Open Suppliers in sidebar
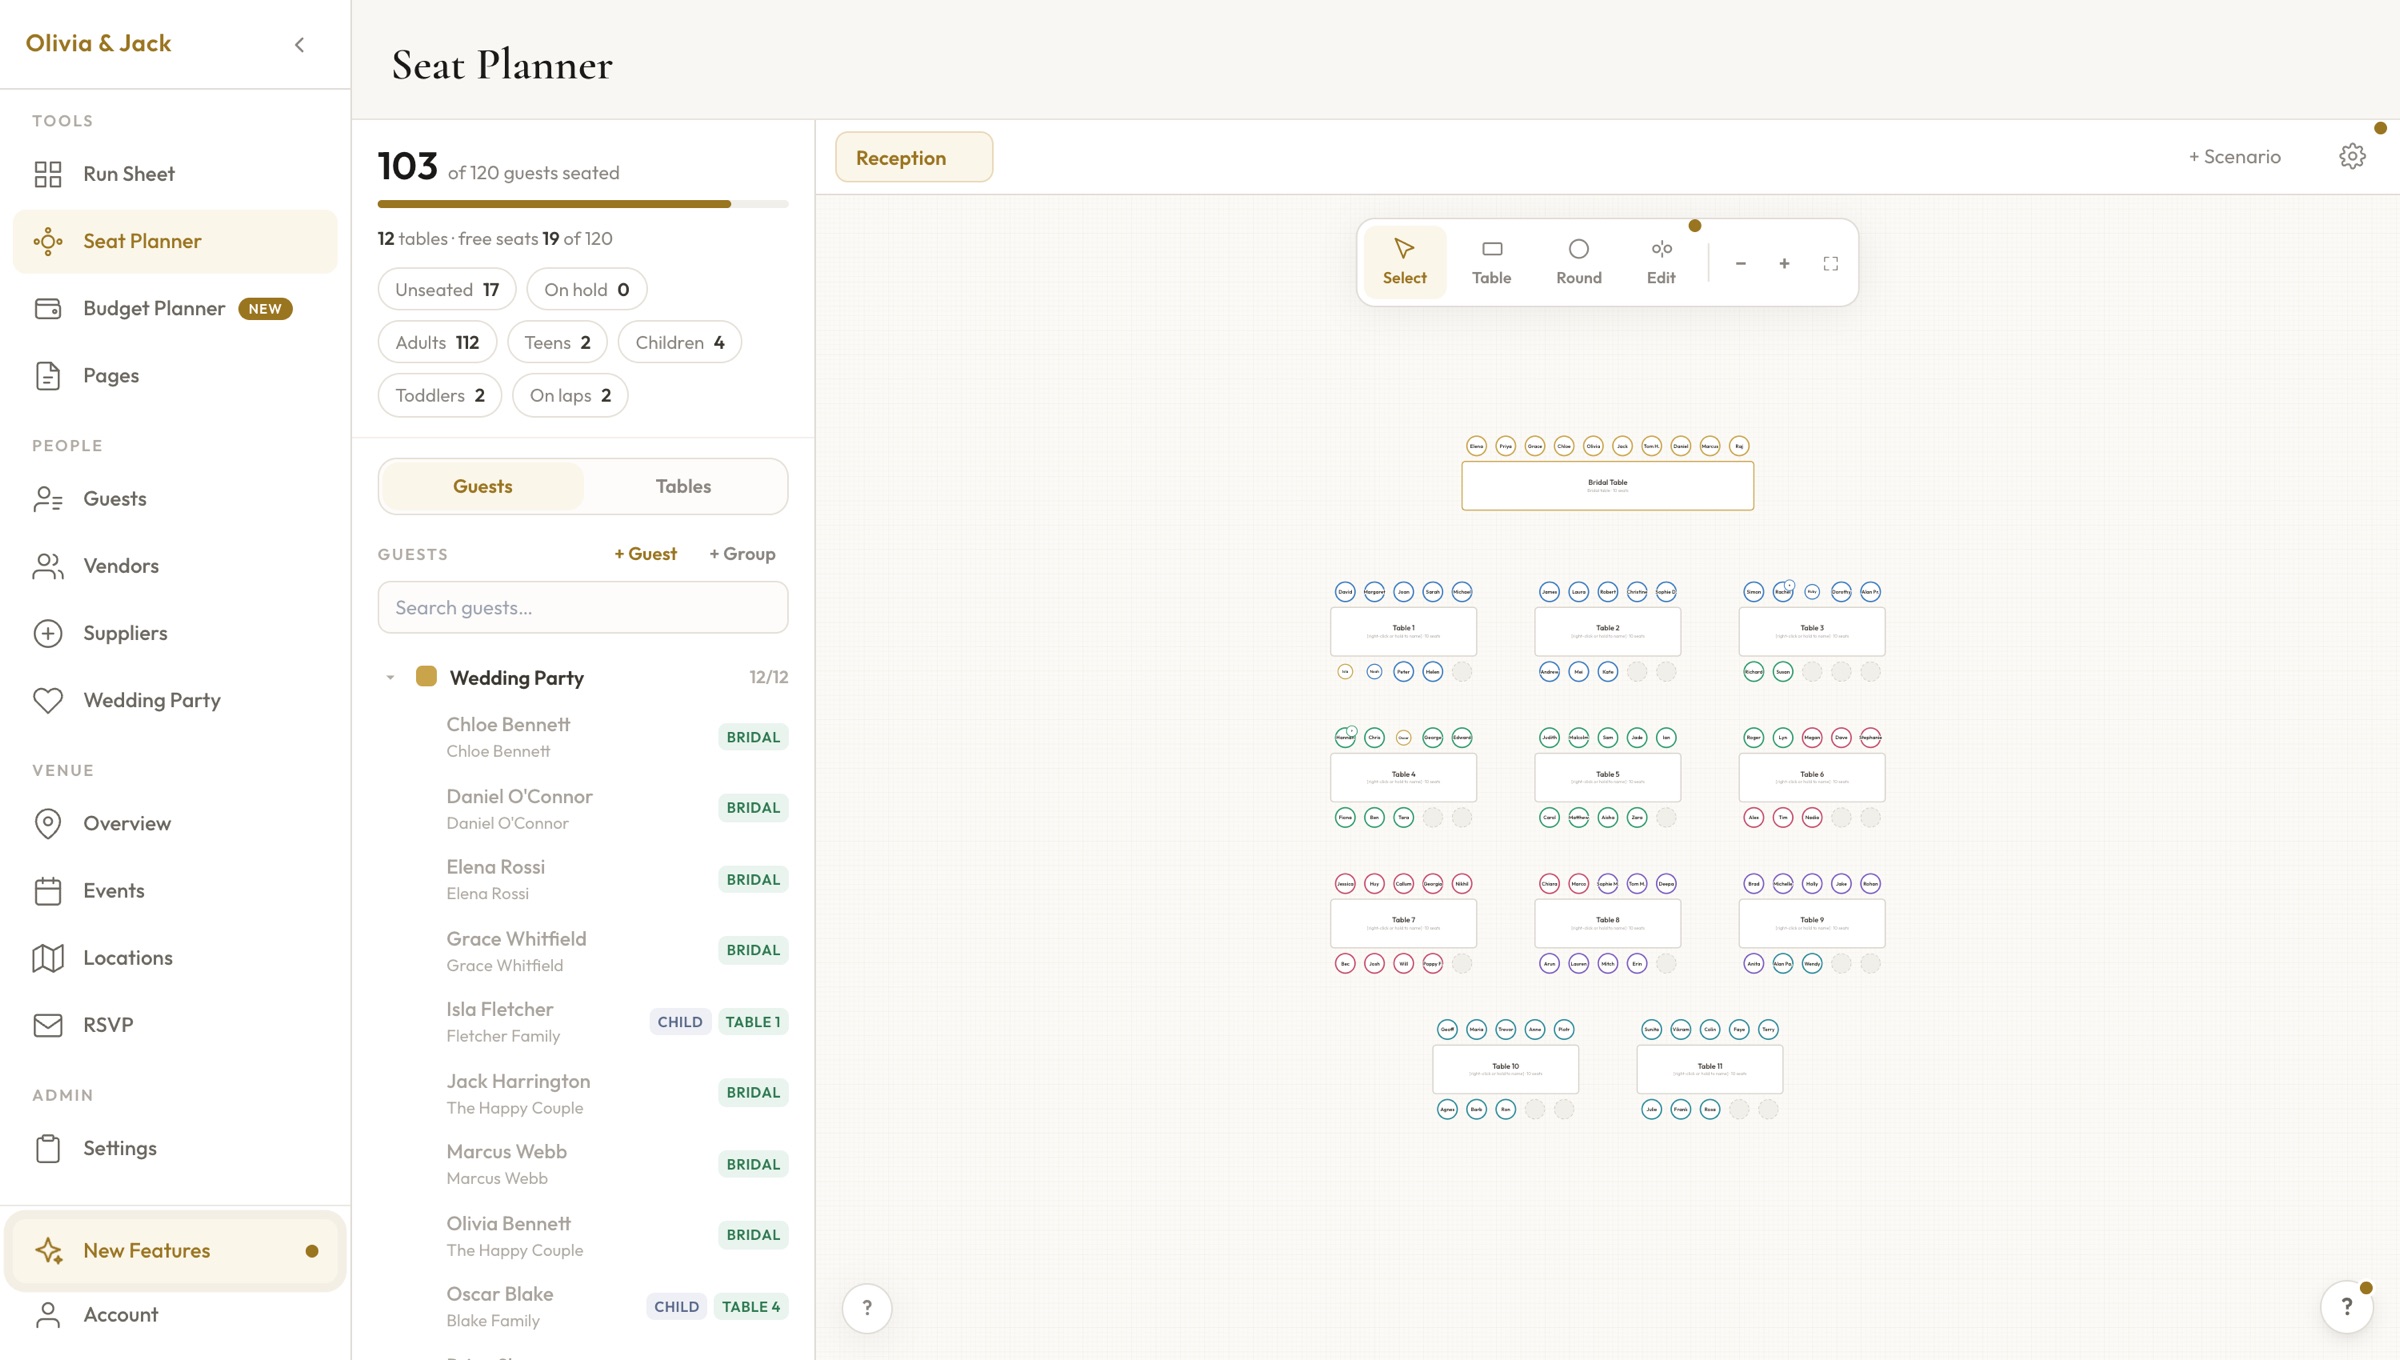The image size is (2400, 1360). coord(175,633)
